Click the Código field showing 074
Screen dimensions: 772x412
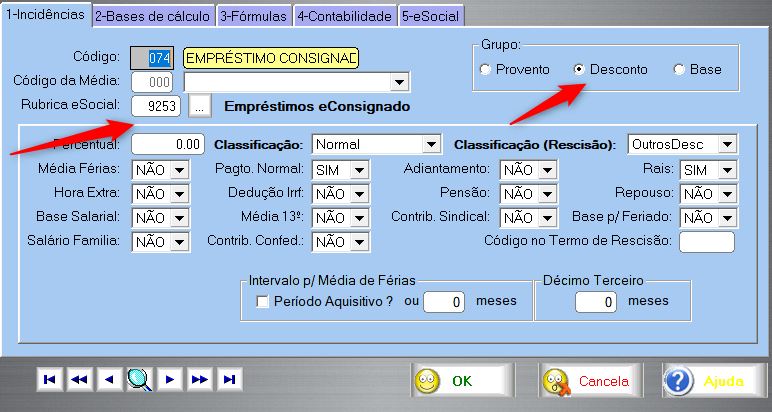pyautogui.click(x=152, y=58)
